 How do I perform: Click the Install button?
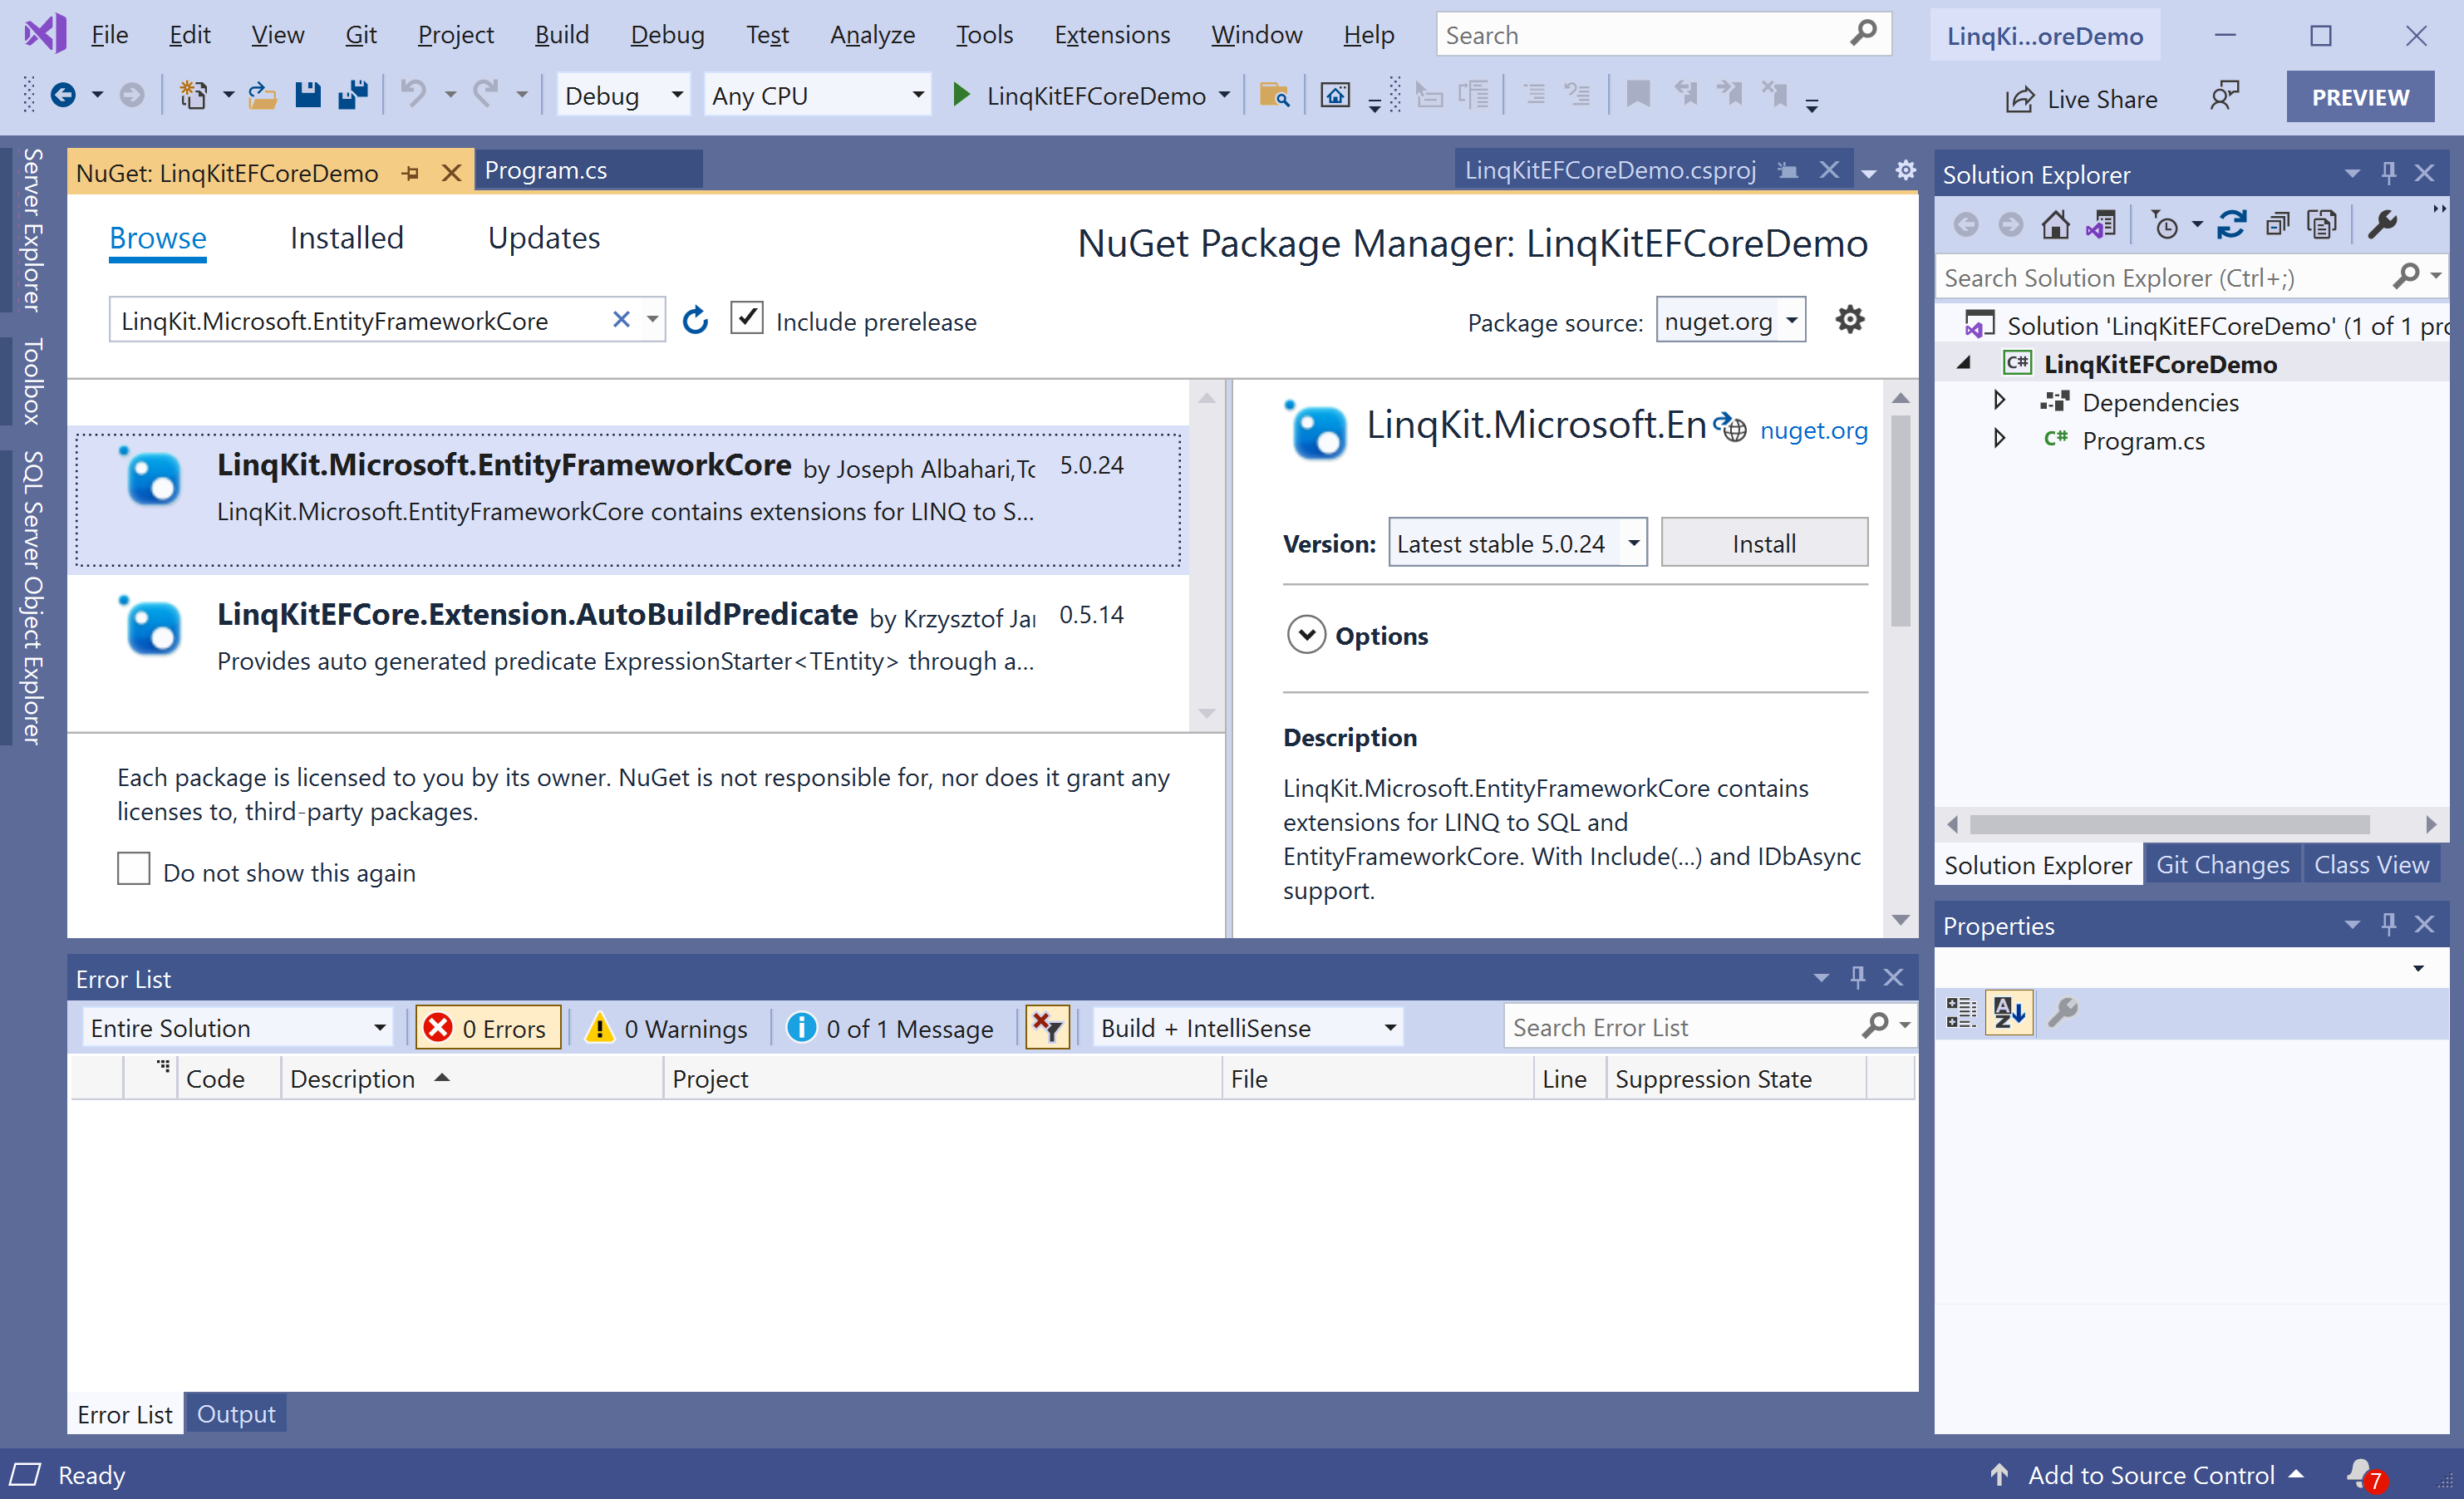1763,543
